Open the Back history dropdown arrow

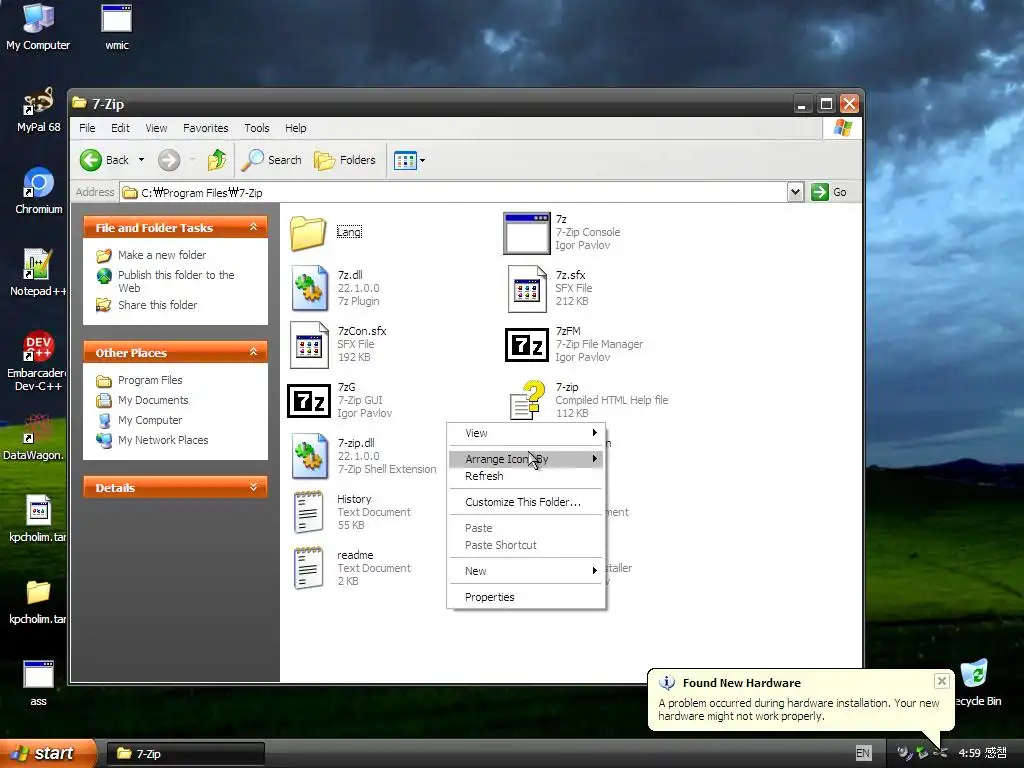[141, 160]
